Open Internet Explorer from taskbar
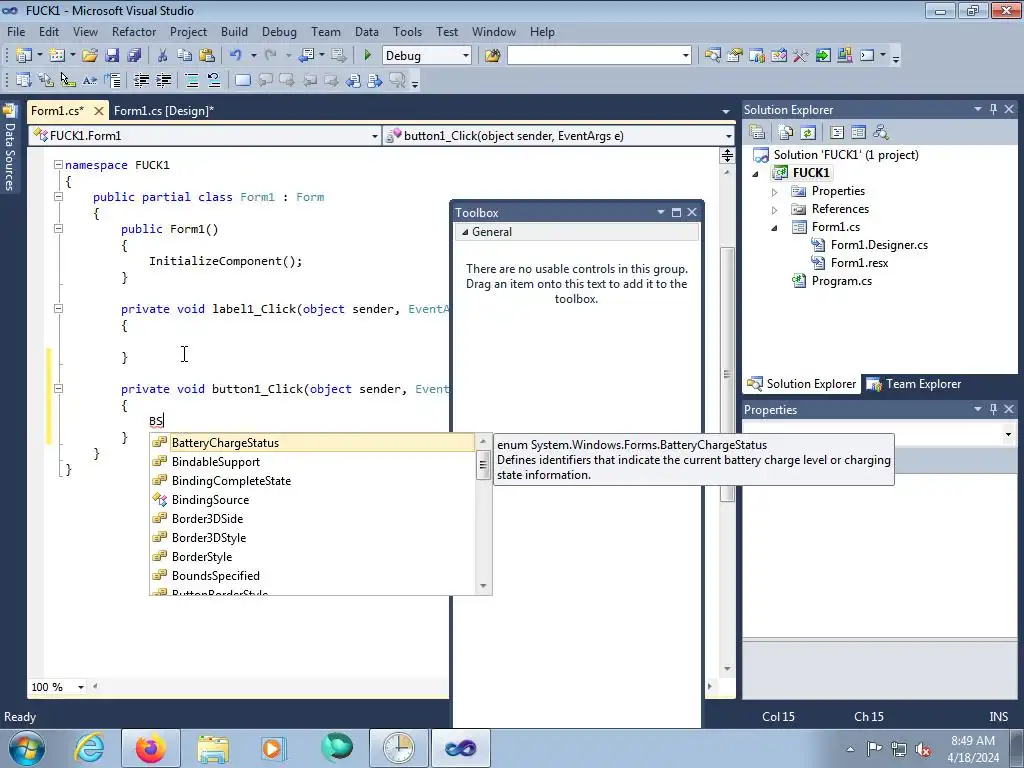This screenshot has height=768, width=1024. click(x=89, y=748)
